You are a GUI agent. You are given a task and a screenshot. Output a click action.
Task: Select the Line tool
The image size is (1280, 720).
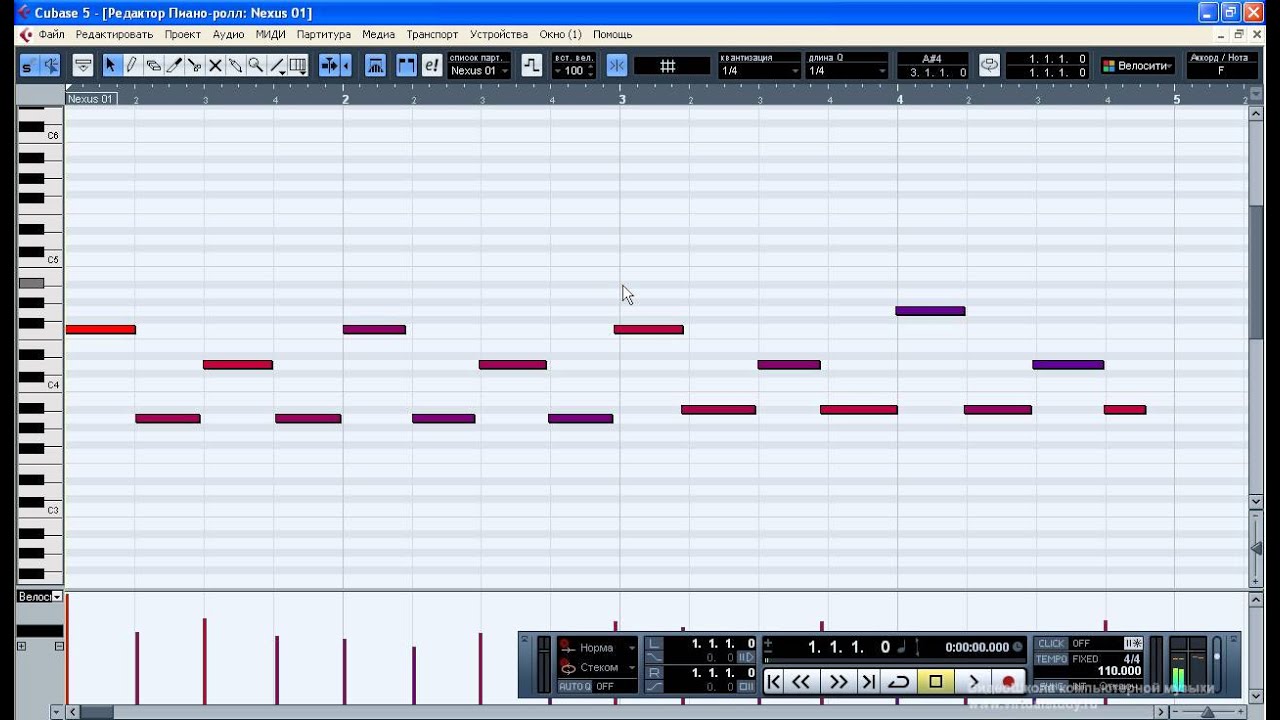click(x=277, y=66)
